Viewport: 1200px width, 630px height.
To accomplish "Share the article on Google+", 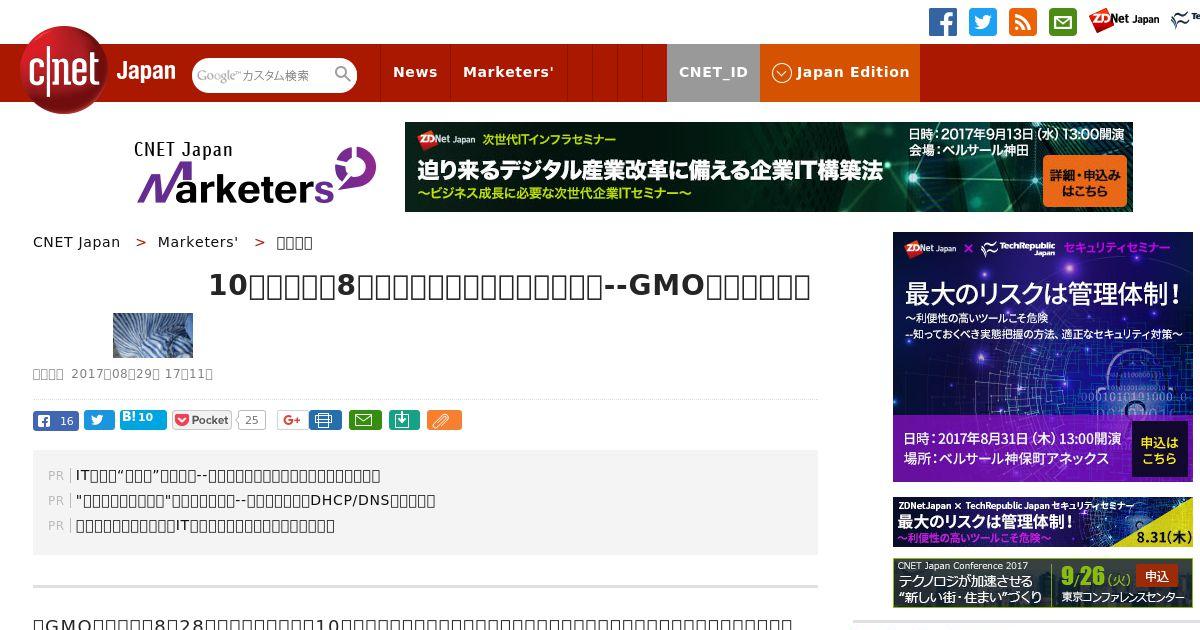I will pos(292,420).
